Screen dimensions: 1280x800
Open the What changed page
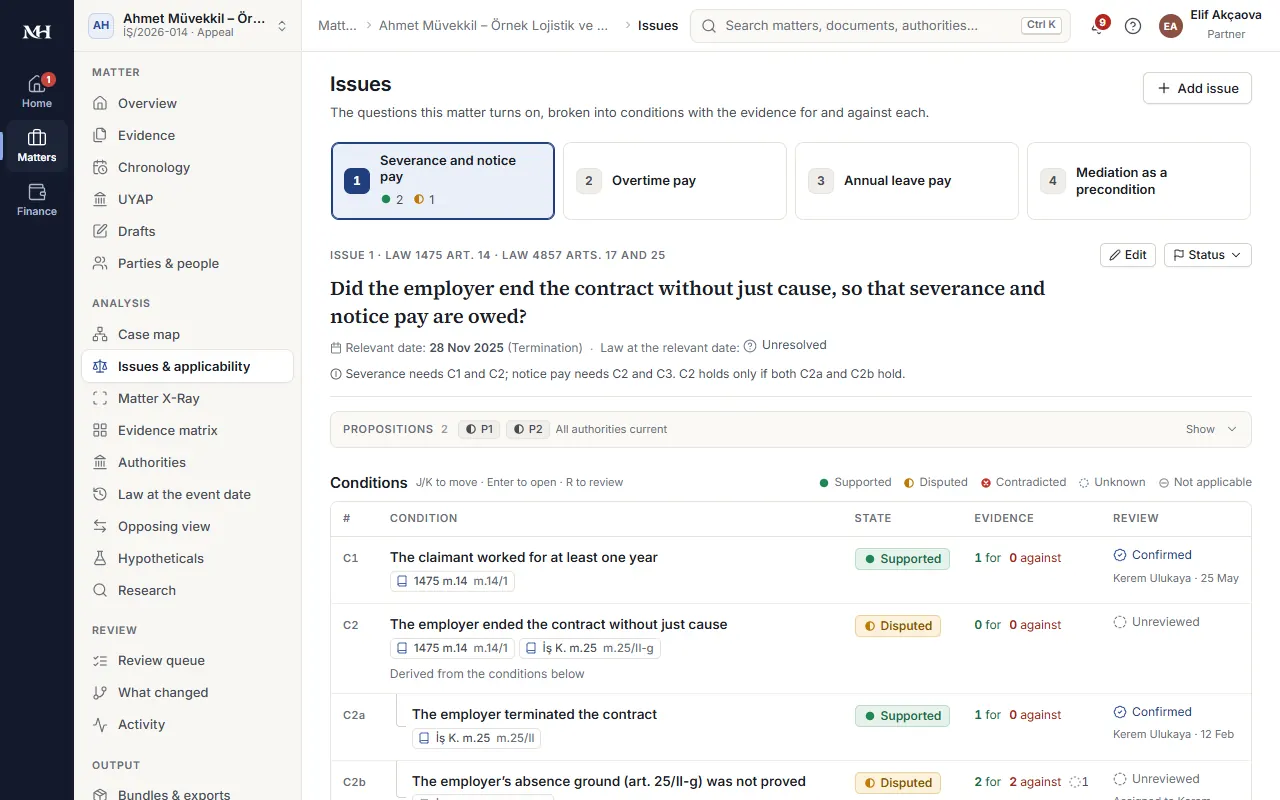click(187, 692)
